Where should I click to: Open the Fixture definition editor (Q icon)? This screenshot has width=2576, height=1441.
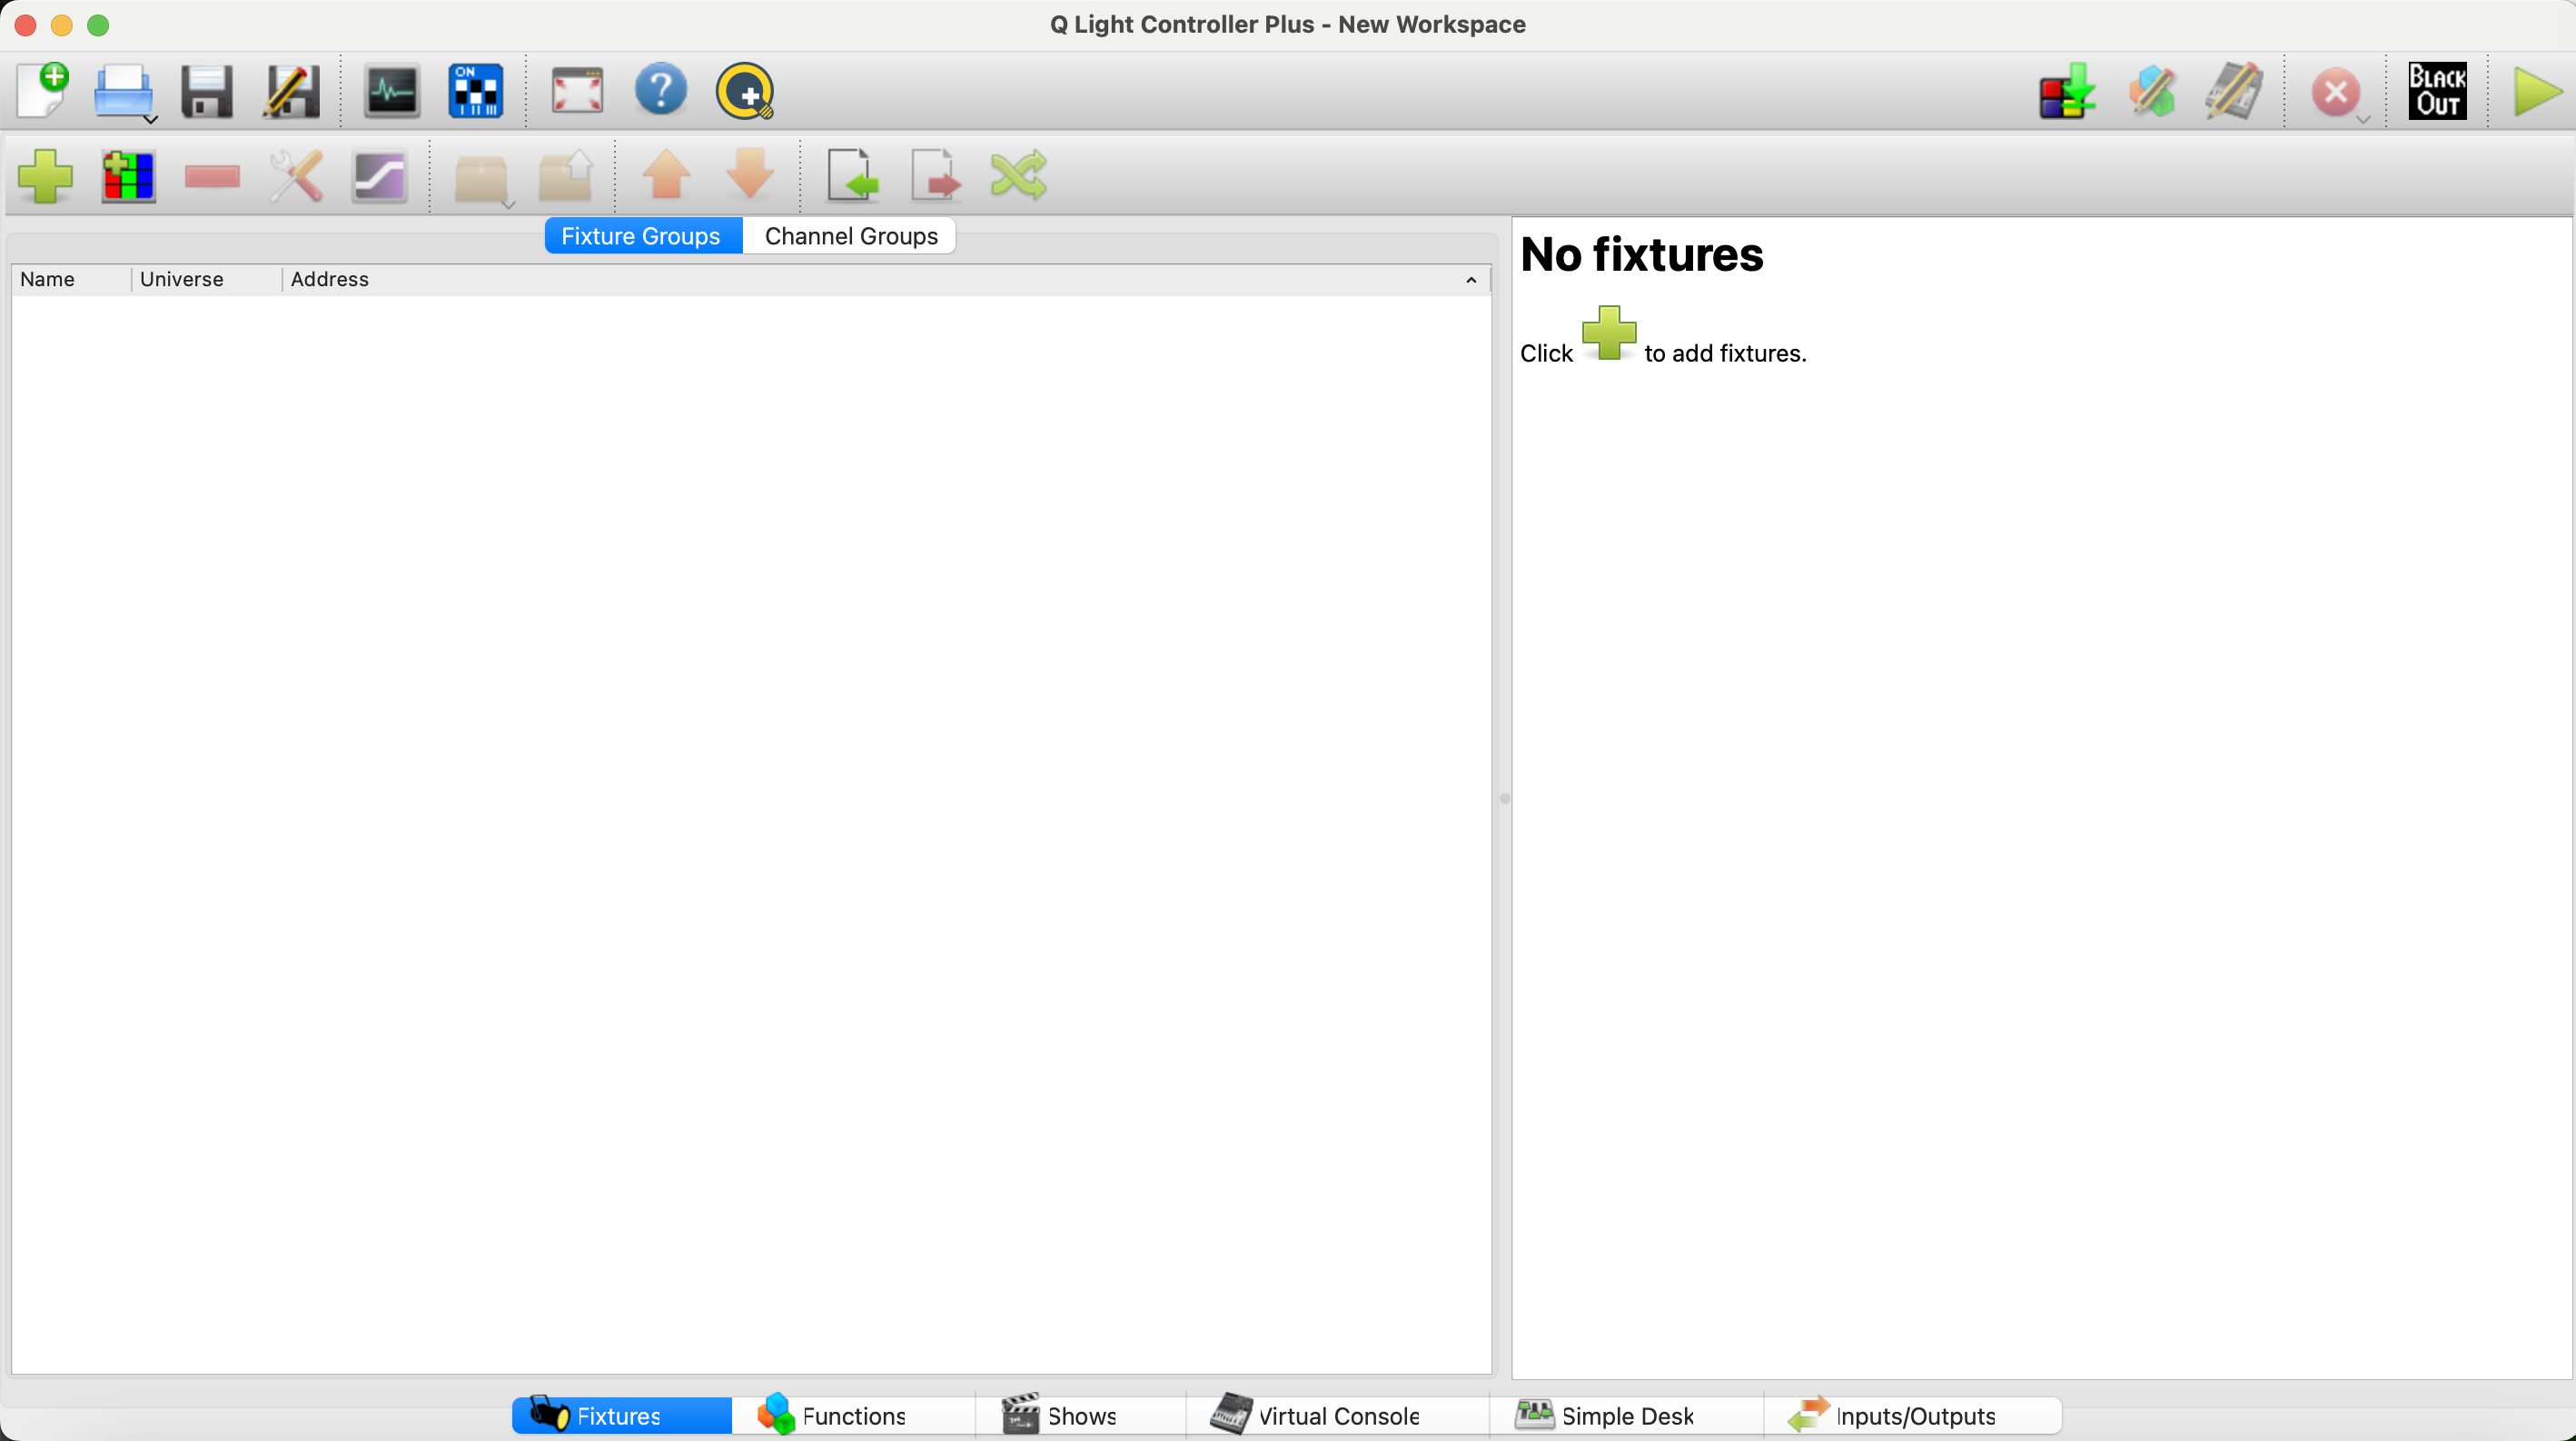point(745,92)
